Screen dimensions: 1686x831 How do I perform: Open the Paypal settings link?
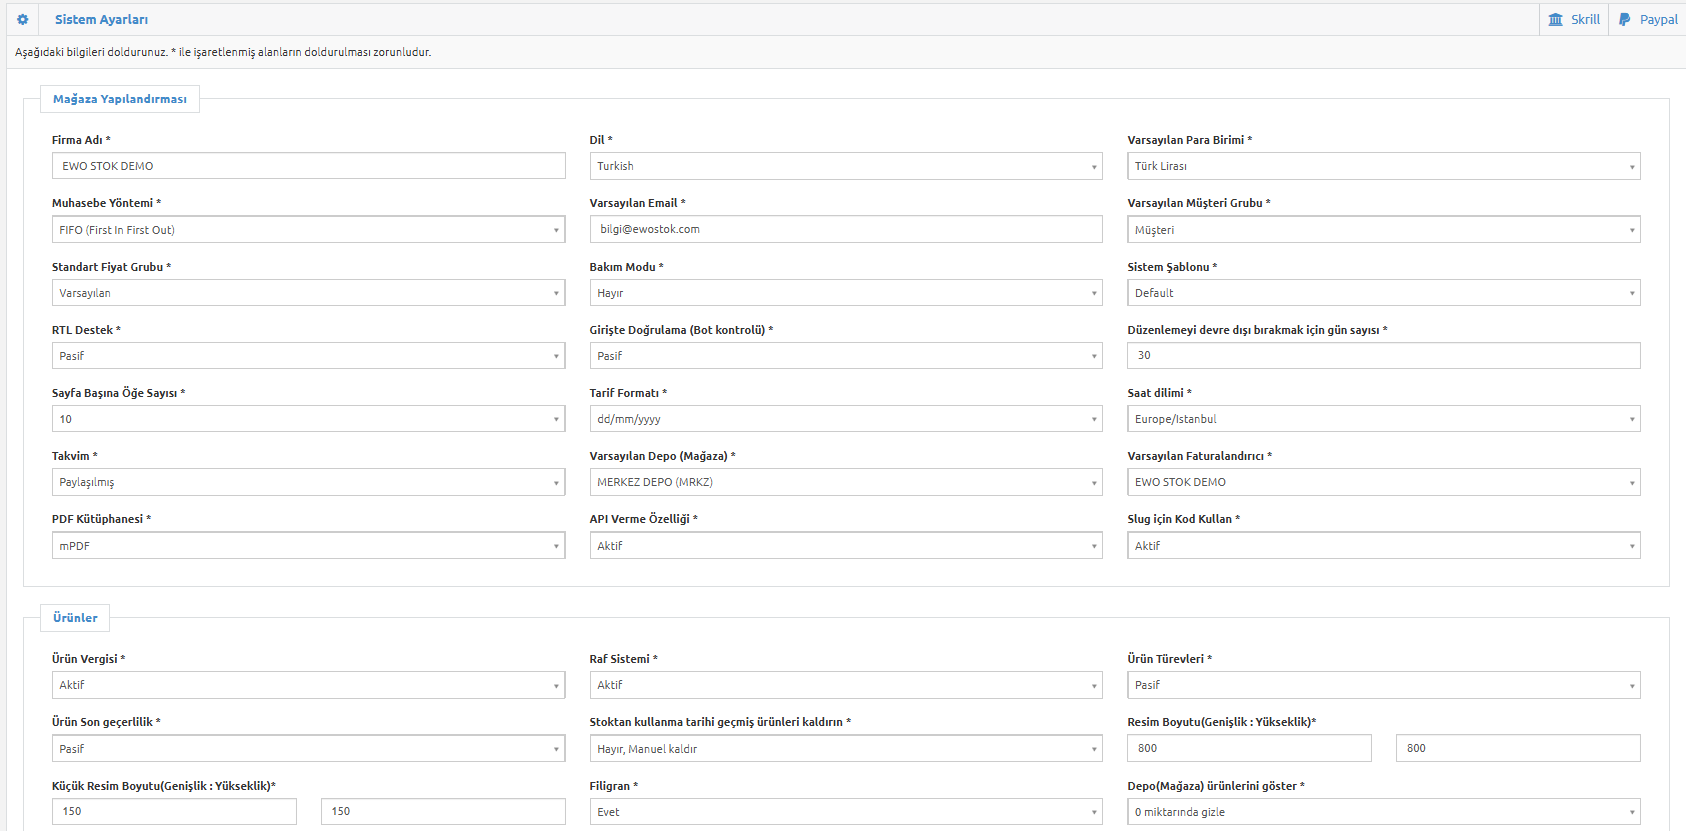(1648, 19)
